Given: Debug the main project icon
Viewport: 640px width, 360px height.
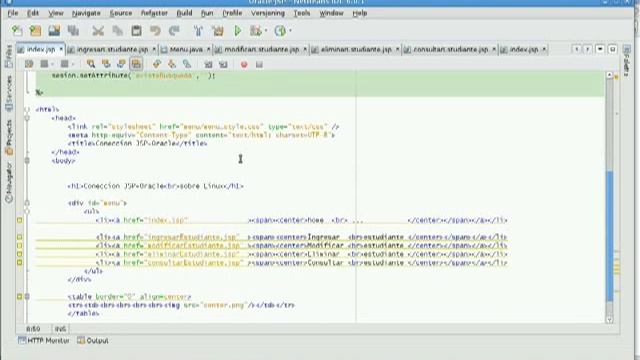Looking at the screenshot, I should coord(256,31).
